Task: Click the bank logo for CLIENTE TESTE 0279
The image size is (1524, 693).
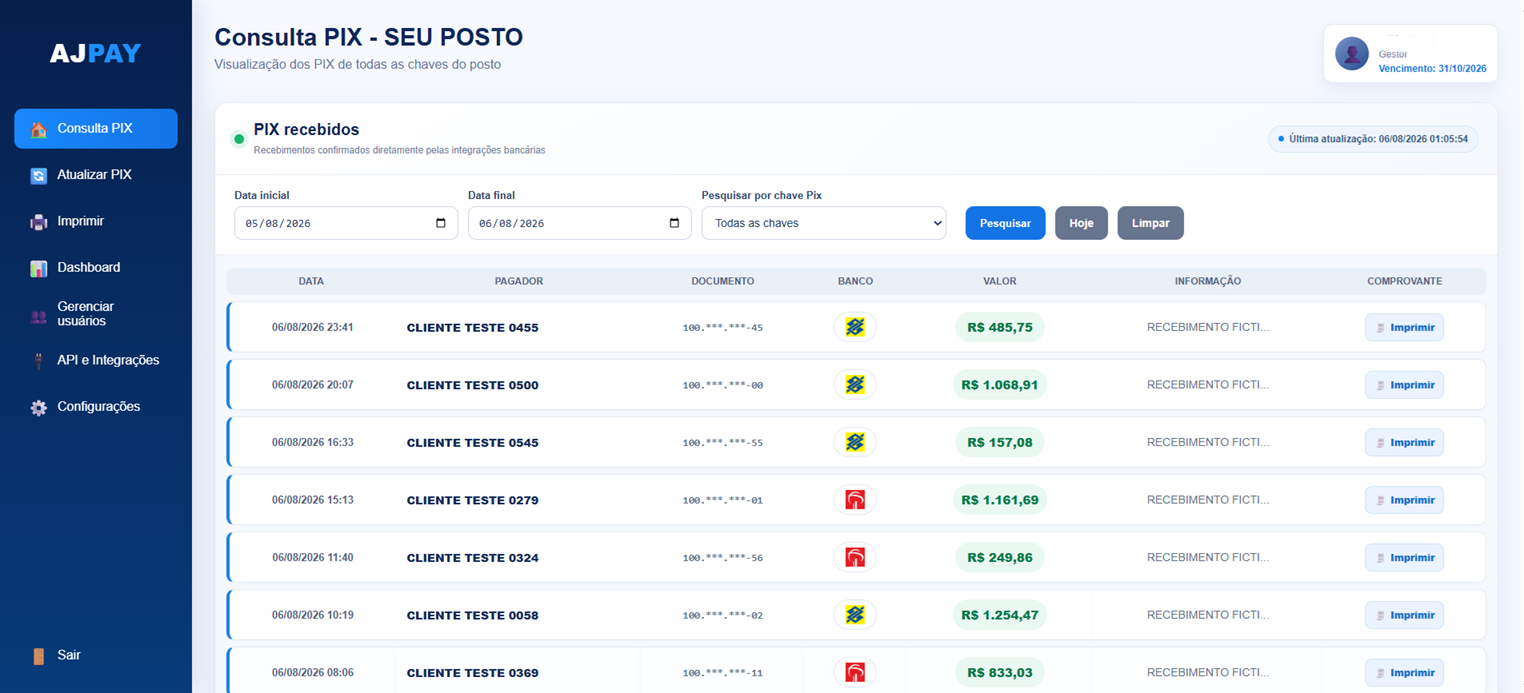Action: (x=855, y=500)
